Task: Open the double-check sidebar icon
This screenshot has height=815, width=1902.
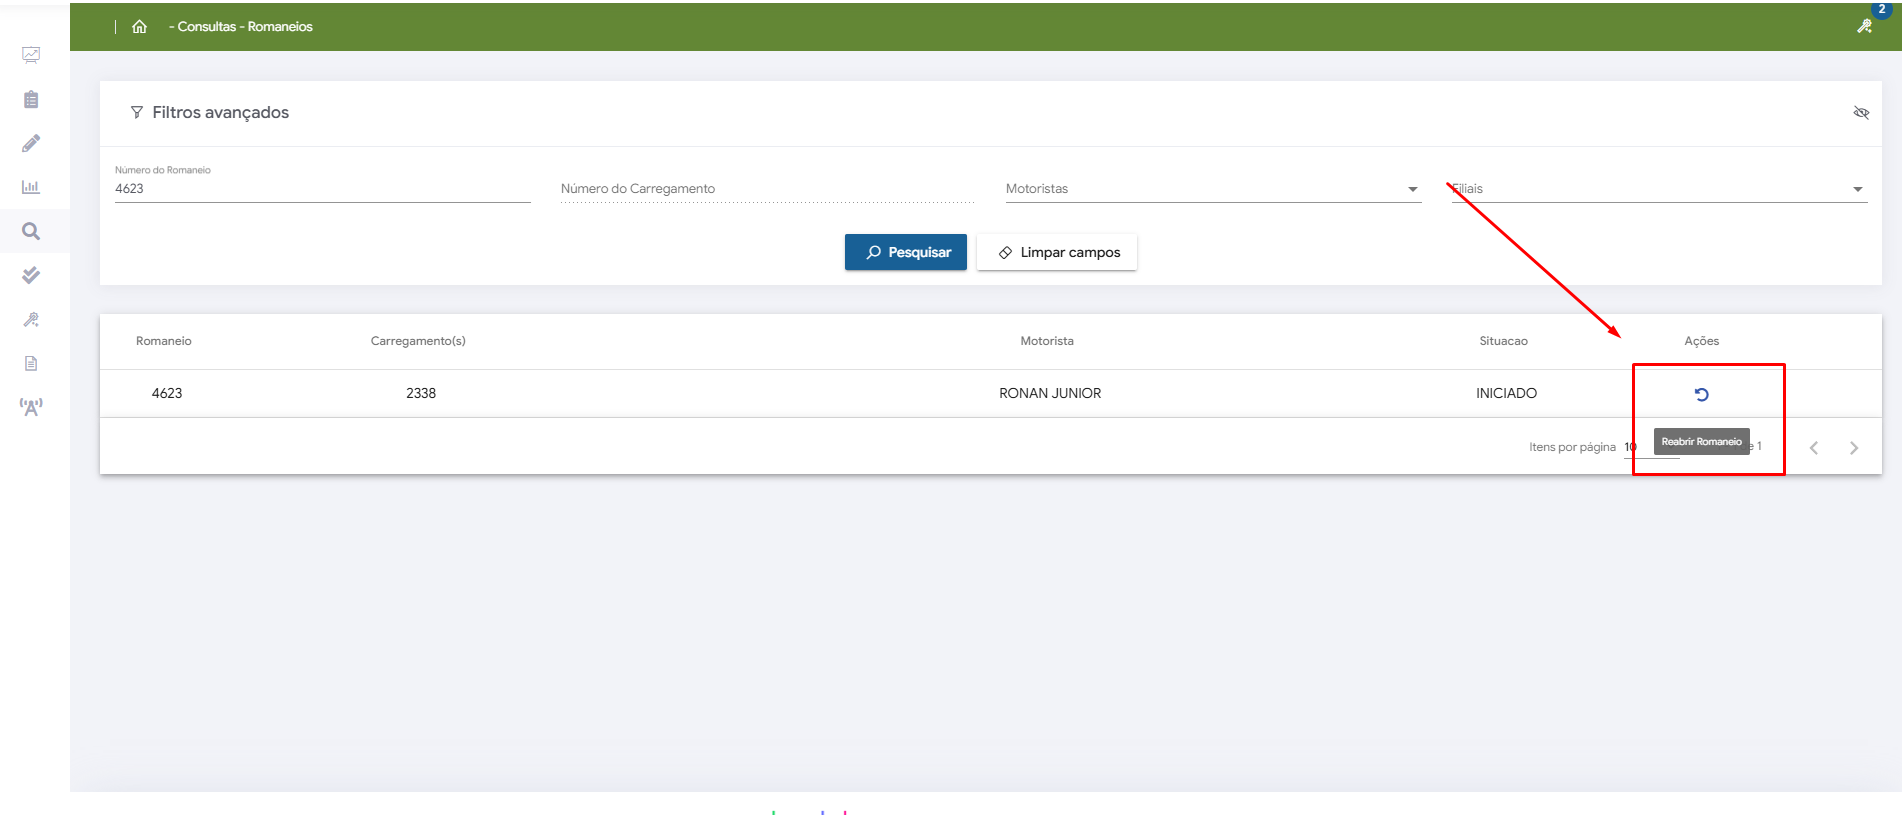Action: [31, 275]
